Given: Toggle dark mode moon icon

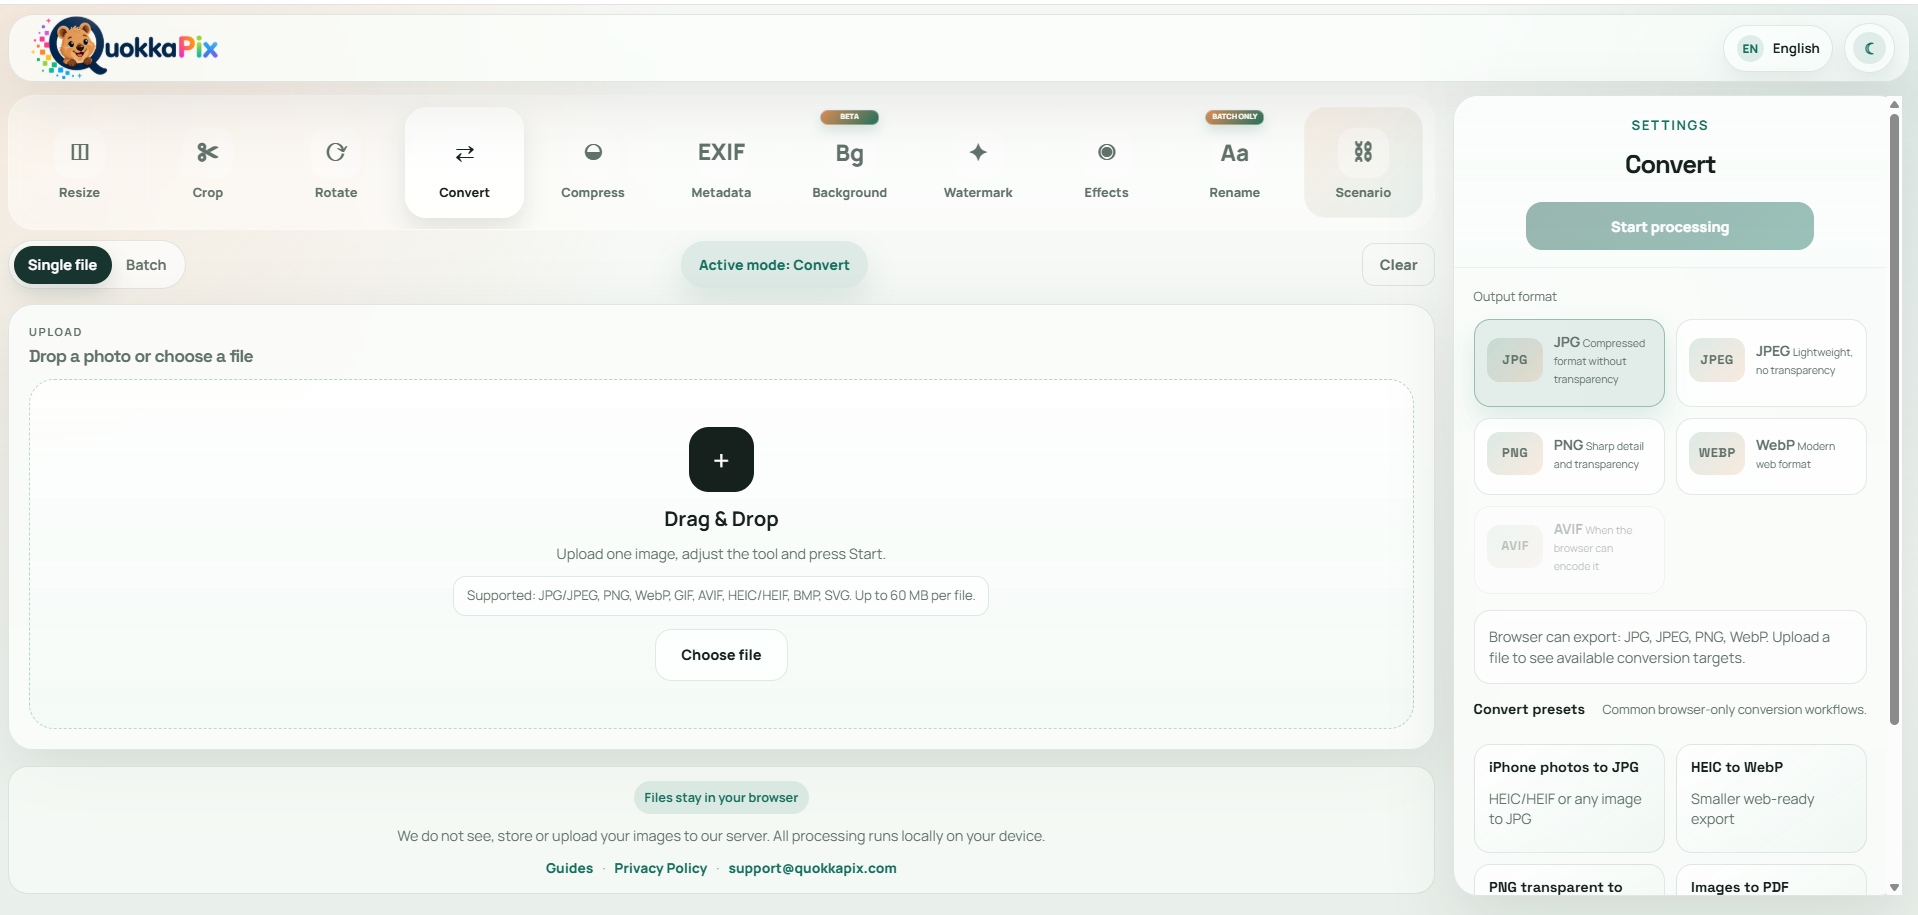Looking at the screenshot, I should [1869, 48].
